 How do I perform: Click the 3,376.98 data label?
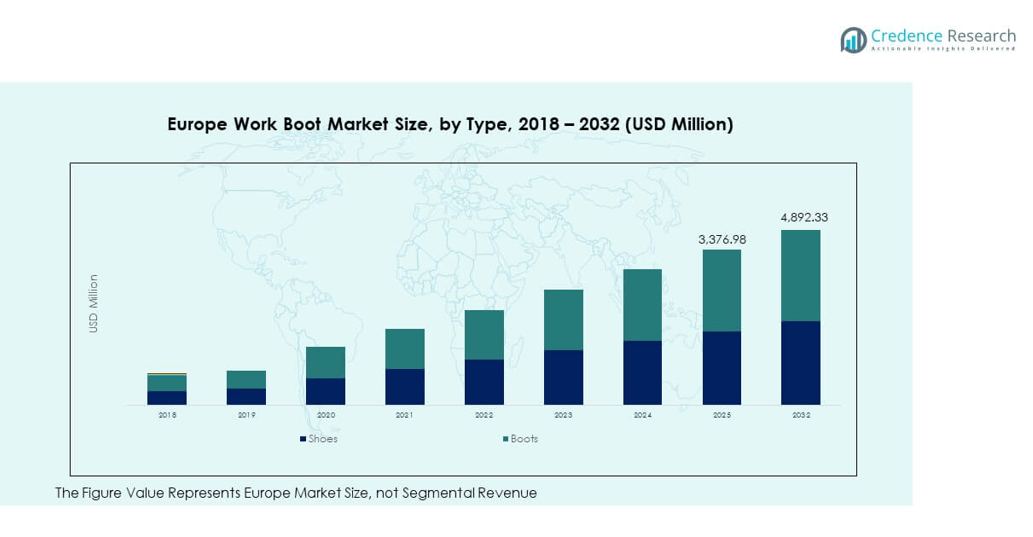[x=722, y=239]
